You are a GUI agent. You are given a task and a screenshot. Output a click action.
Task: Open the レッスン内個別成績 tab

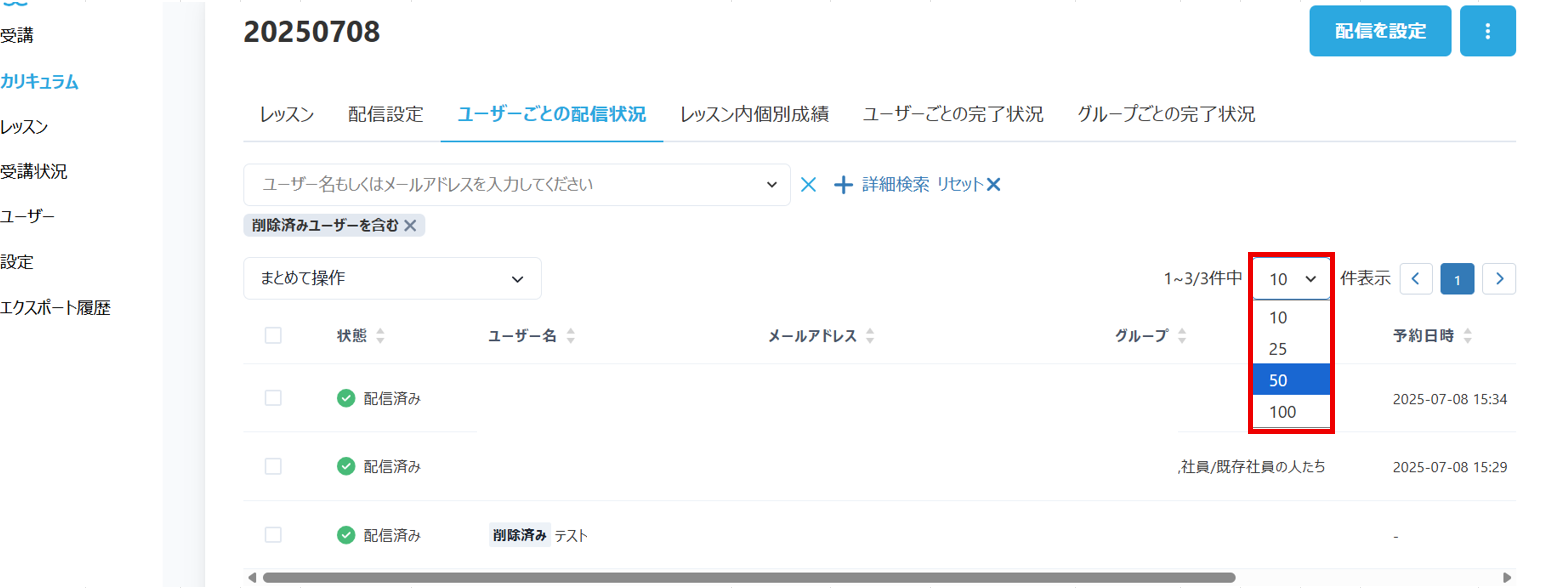(x=755, y=115)
